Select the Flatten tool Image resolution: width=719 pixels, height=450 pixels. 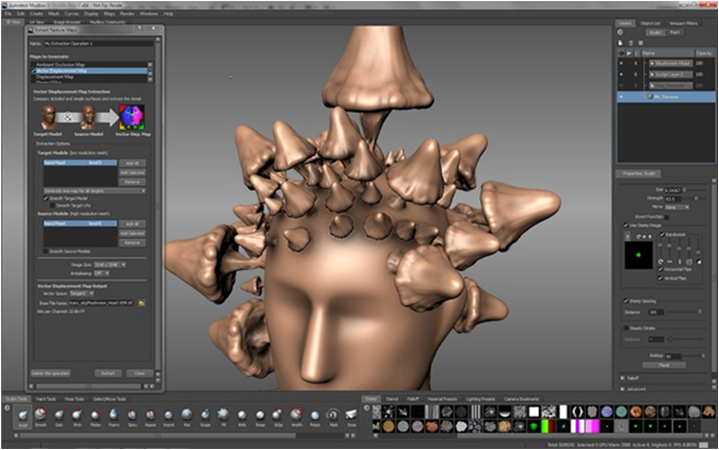pyautogui.click(x=95, y=417)
